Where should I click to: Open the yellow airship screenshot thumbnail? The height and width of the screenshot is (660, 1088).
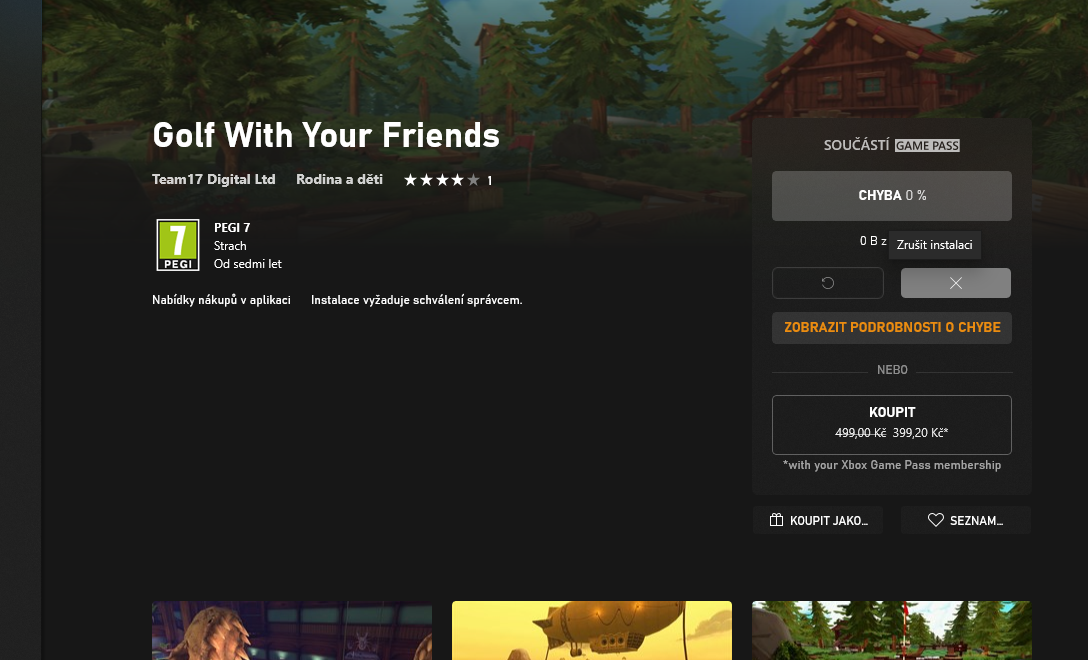coord(592,630)
